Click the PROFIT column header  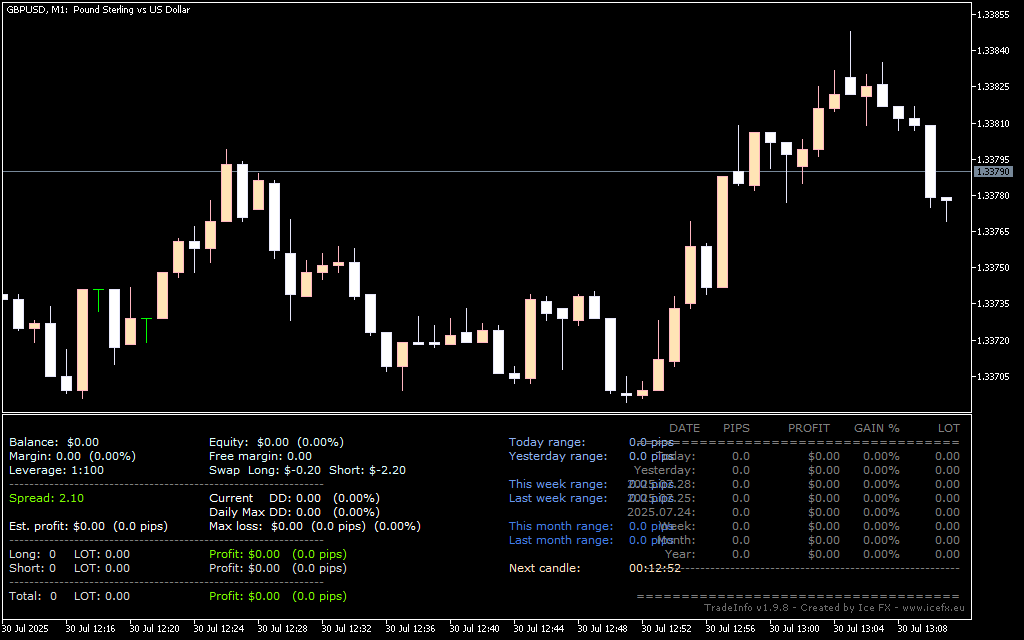pos(808,428)
